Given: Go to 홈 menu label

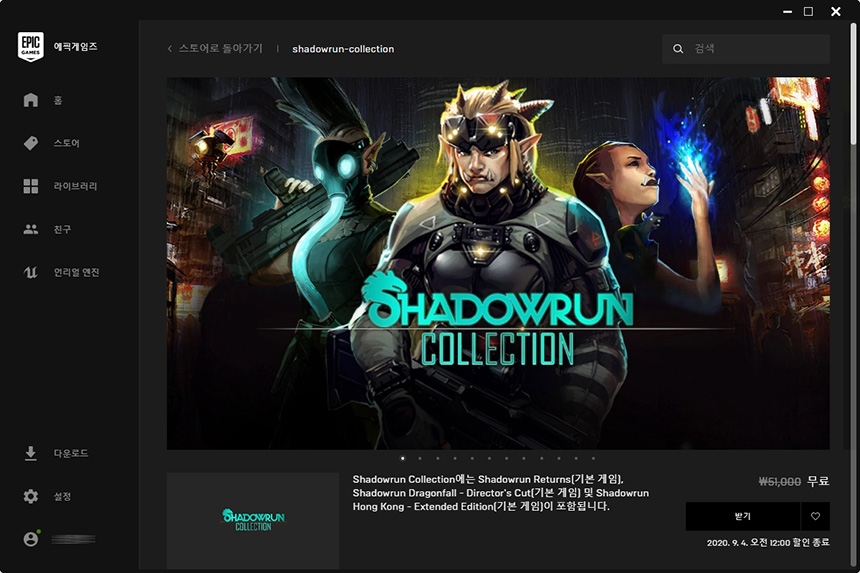Looking at the screenshot, I should (58, 100).
